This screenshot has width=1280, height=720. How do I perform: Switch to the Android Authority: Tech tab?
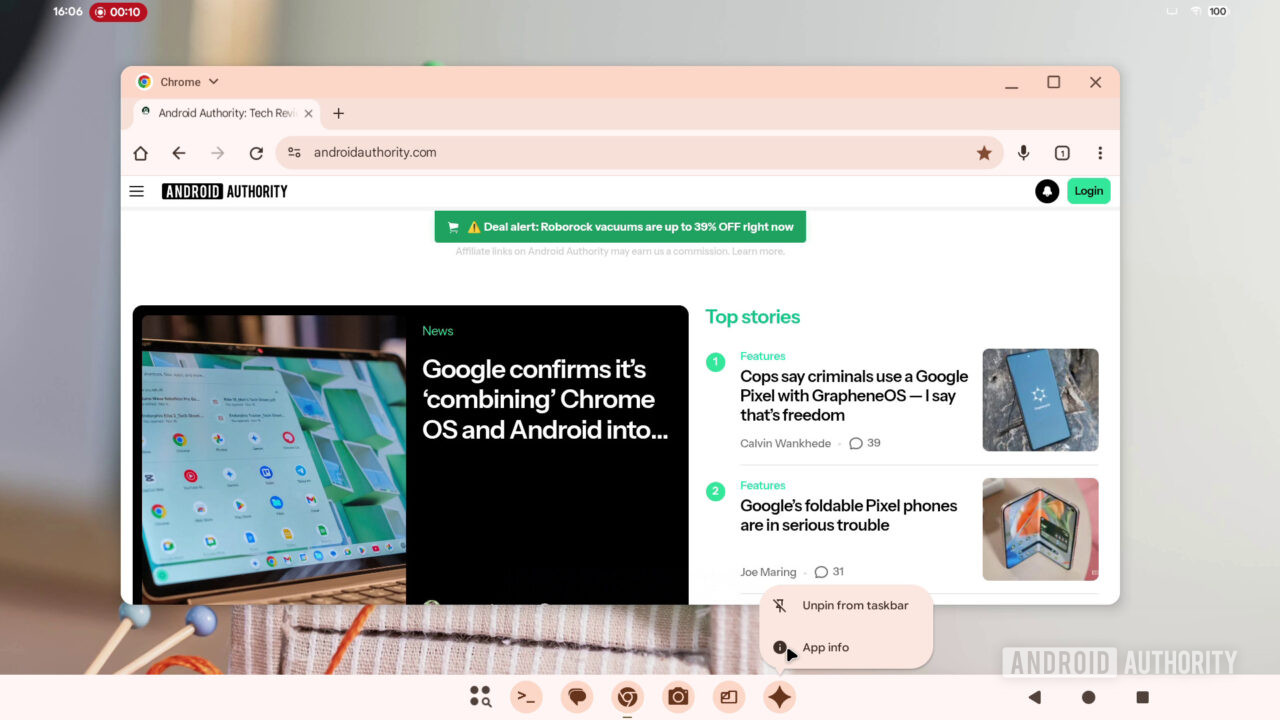click(x=222, y=113)
